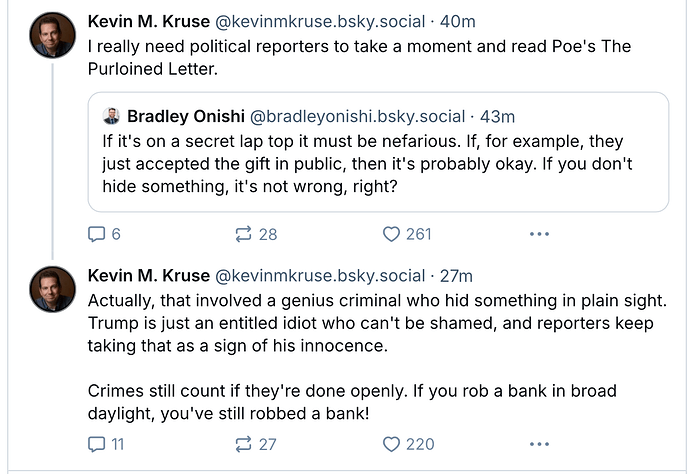
Task: Open the quoted post about secret lap top
Action: pos(378,152)
